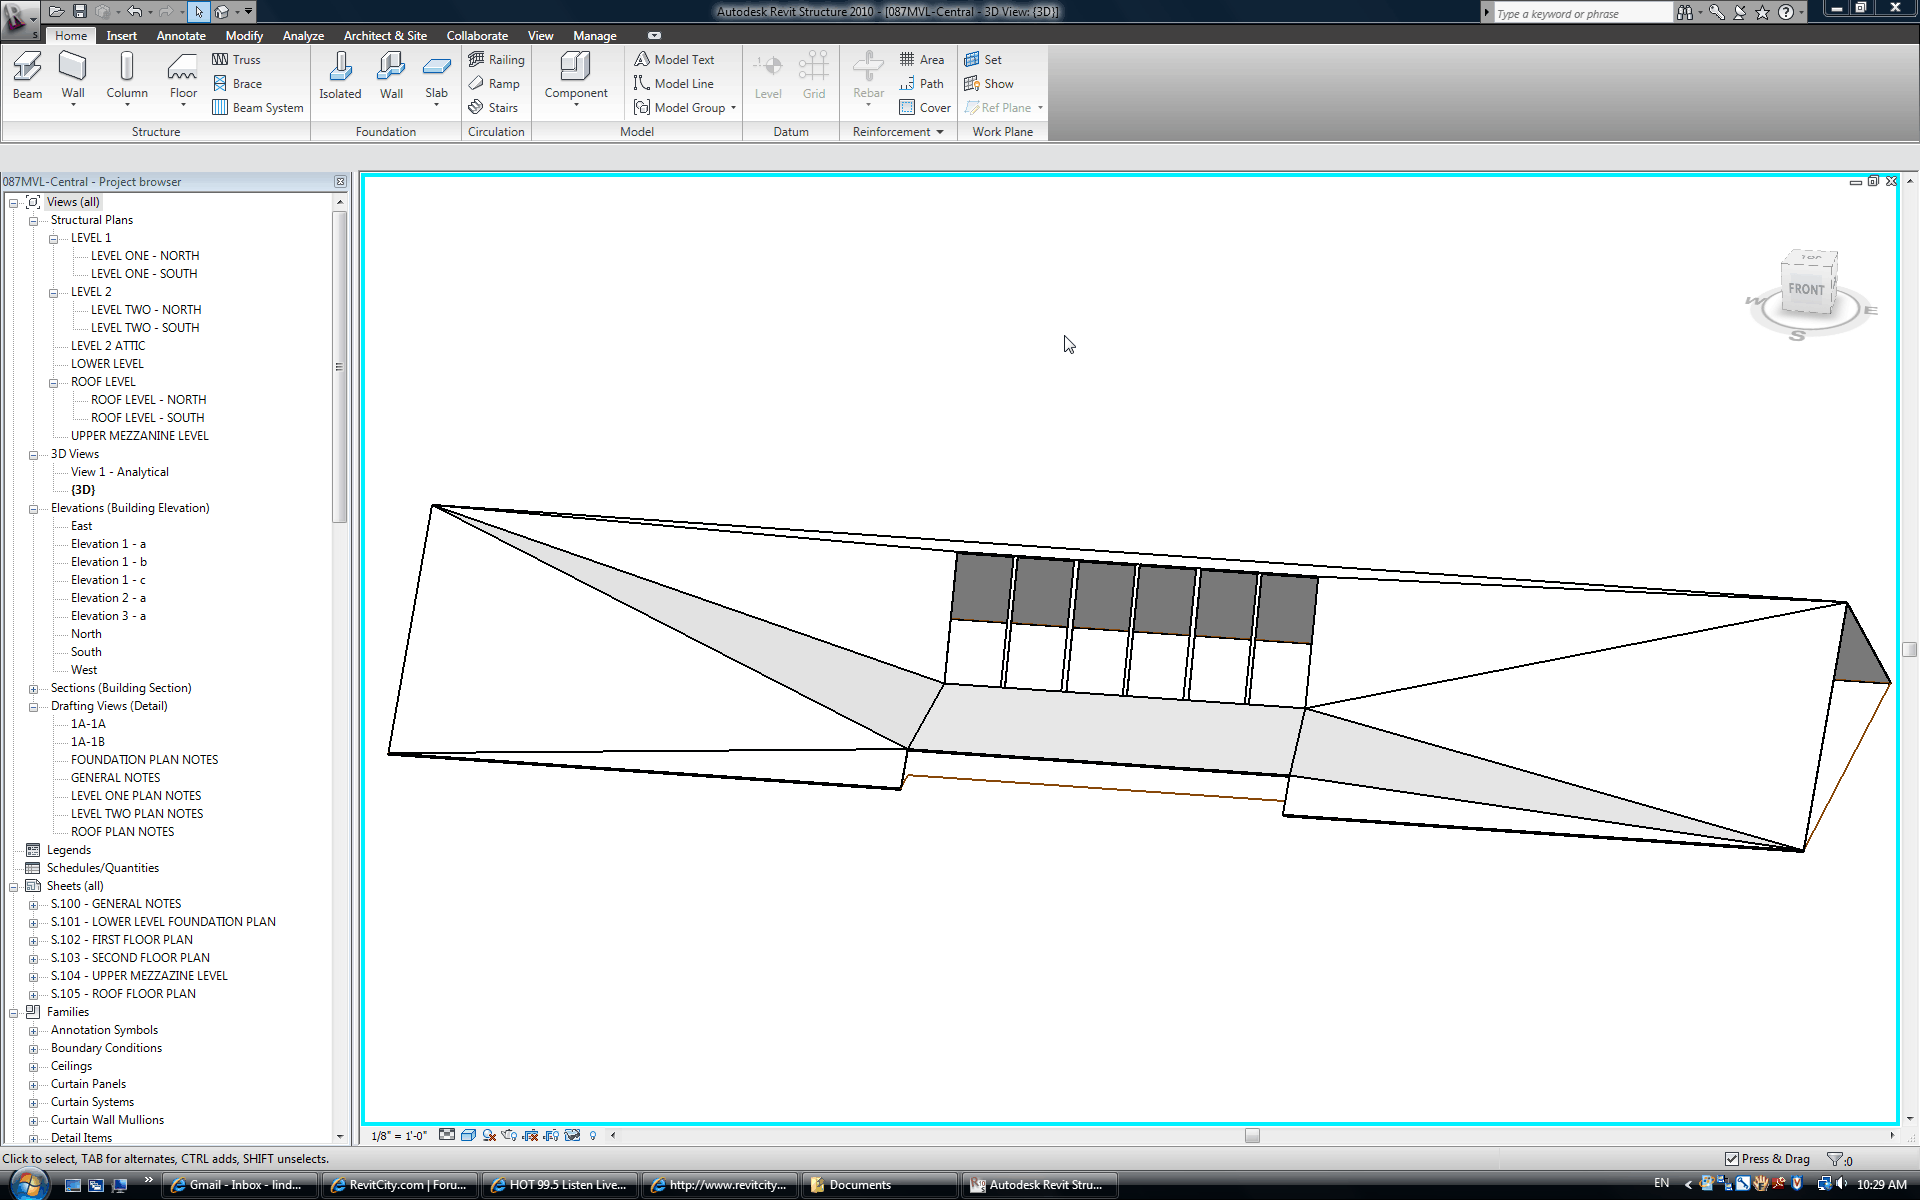Image resolution: width=1920 pixels, height=1200 pixels.
Task: Expand the Sections (Building Section) node
Action: coord(33,689)
